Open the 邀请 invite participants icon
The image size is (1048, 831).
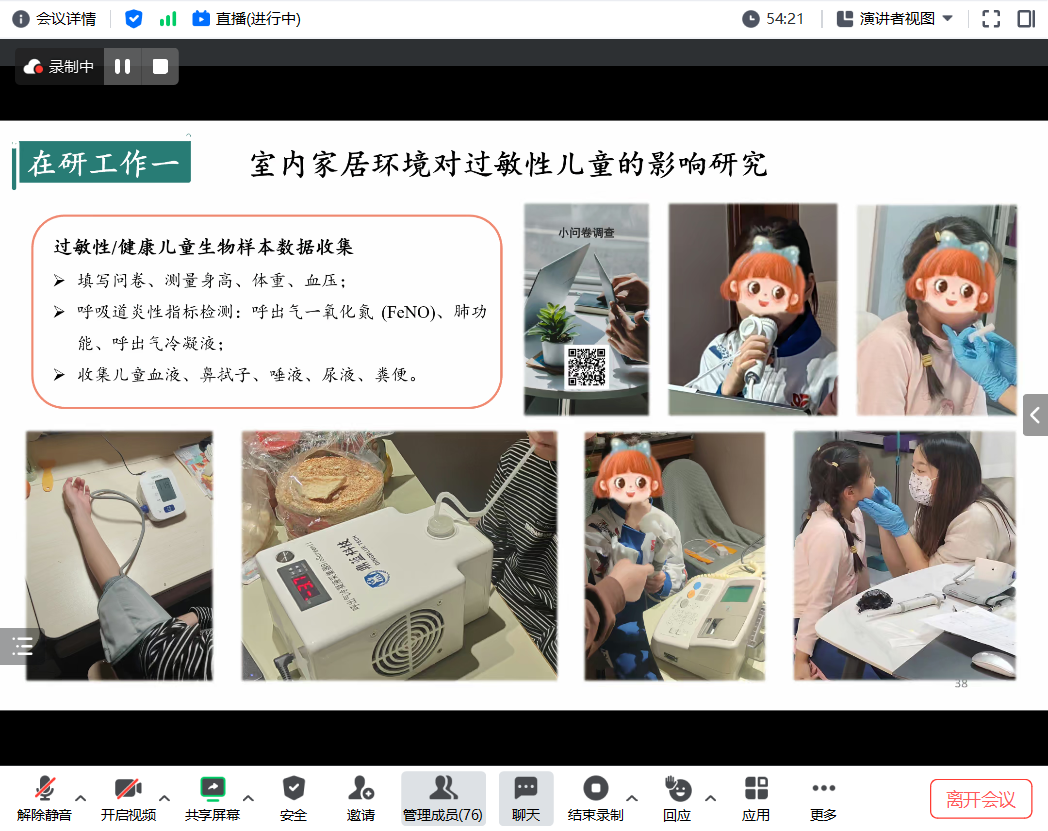click(x=361, y=798)
